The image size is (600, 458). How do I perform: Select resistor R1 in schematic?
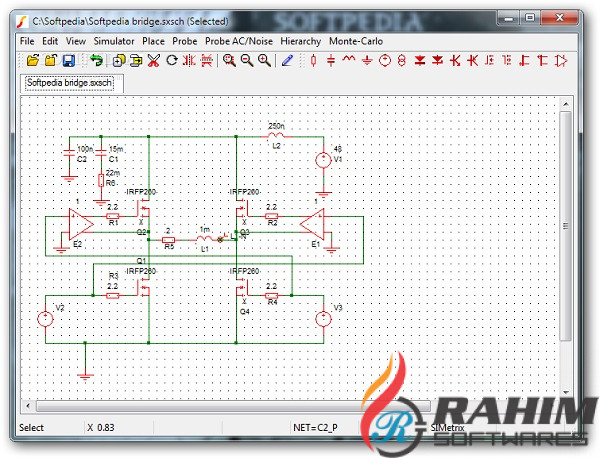tap(112, 216)
